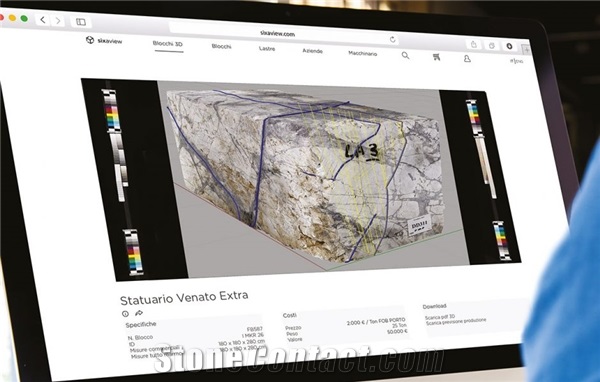
Task: Click the Scarica previsione produzione link
Action: [x=456, y=322]
